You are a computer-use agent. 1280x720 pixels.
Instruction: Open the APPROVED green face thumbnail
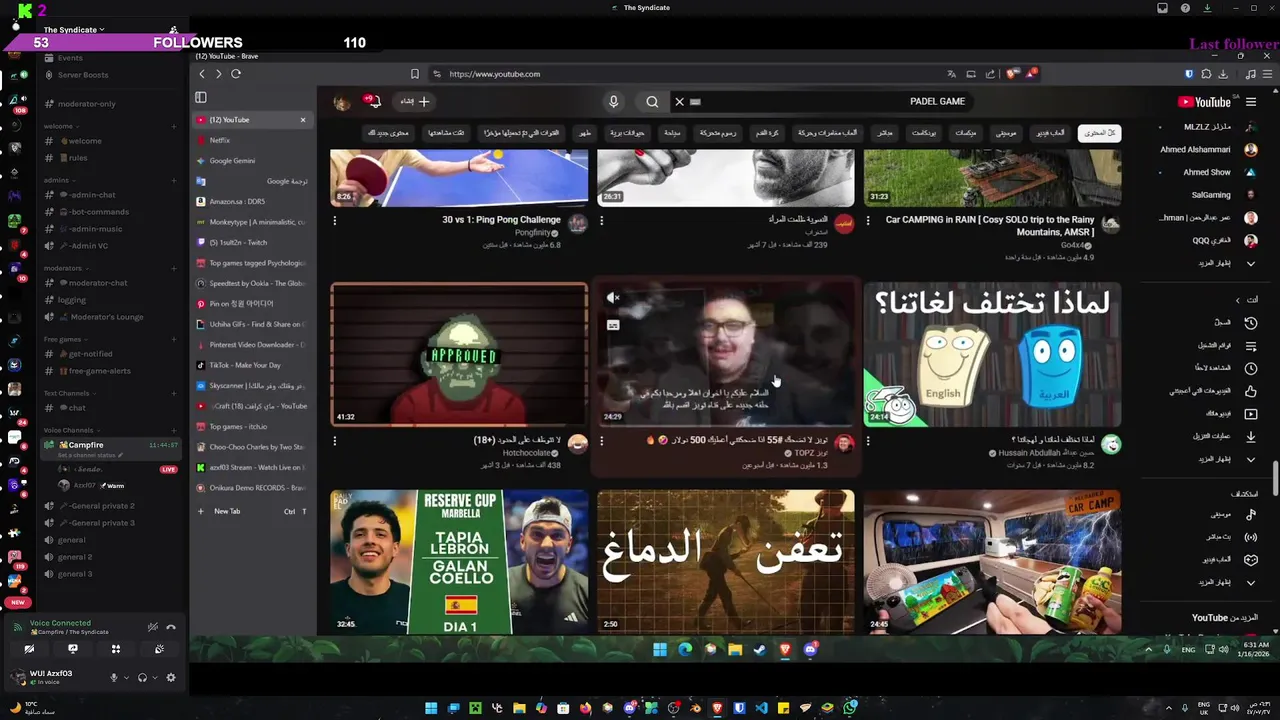(x=459, y=354)
